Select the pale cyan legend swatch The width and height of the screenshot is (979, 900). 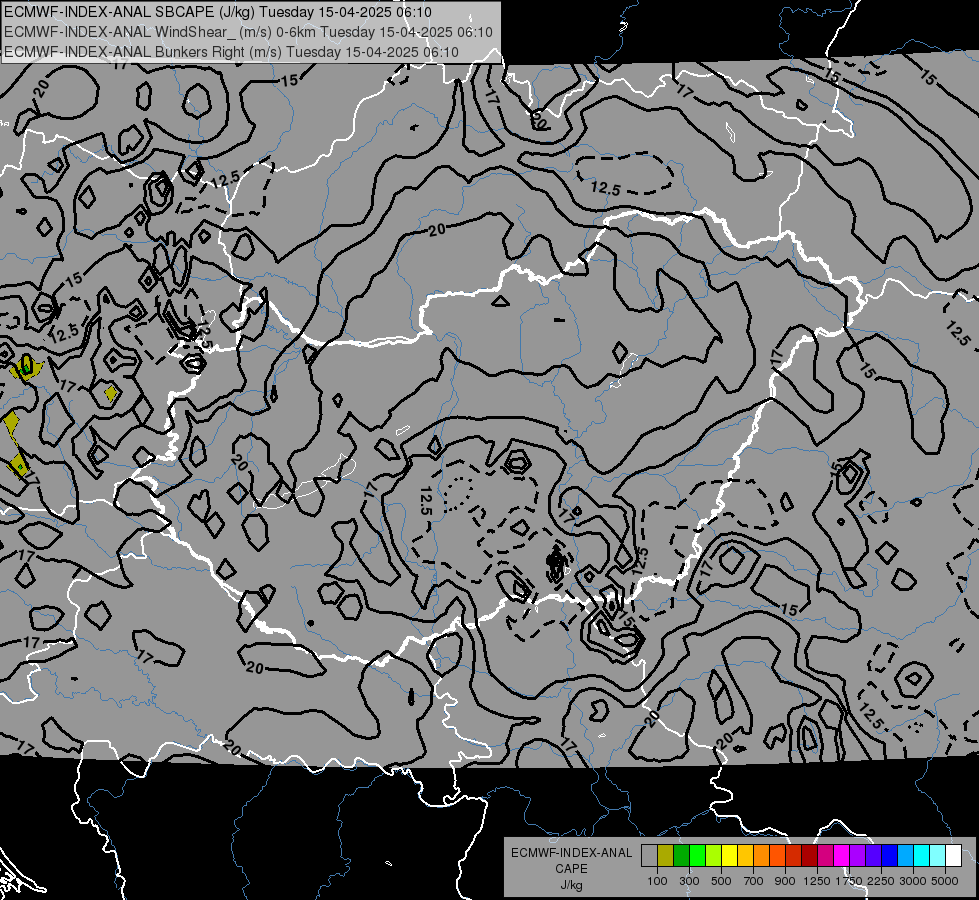click(x=937, y=855)
